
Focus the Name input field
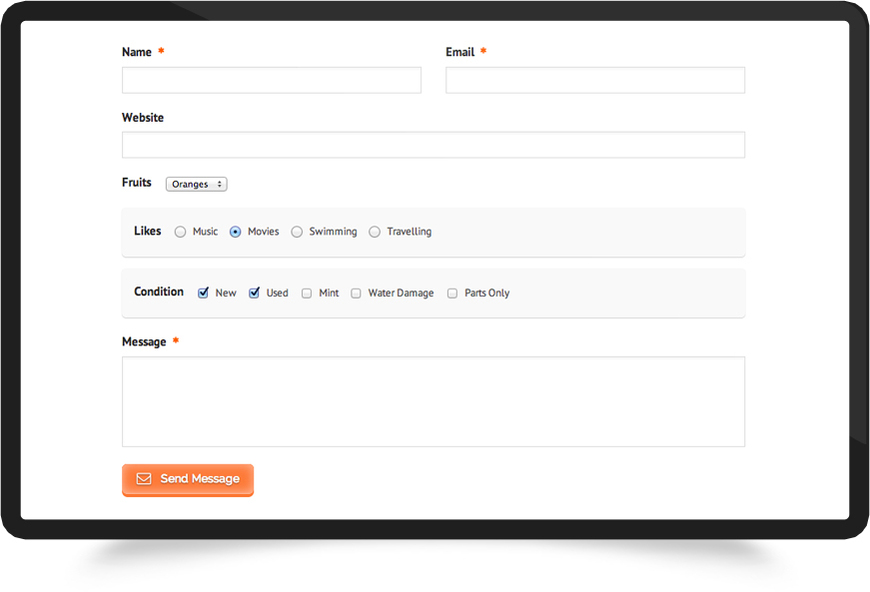(x=271, y=80)
